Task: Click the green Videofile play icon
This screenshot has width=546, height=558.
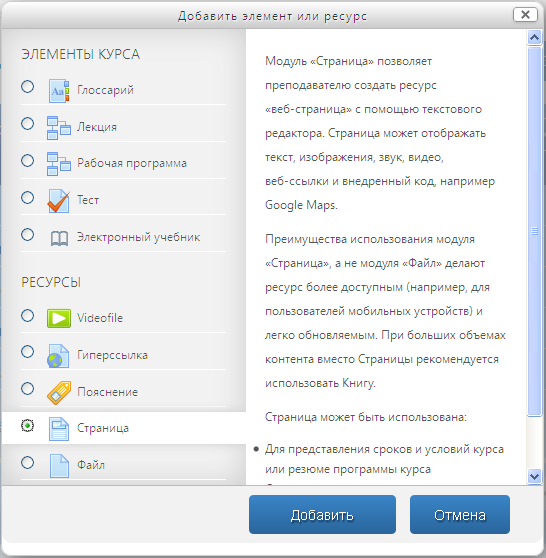Action: tap(59, 318)
